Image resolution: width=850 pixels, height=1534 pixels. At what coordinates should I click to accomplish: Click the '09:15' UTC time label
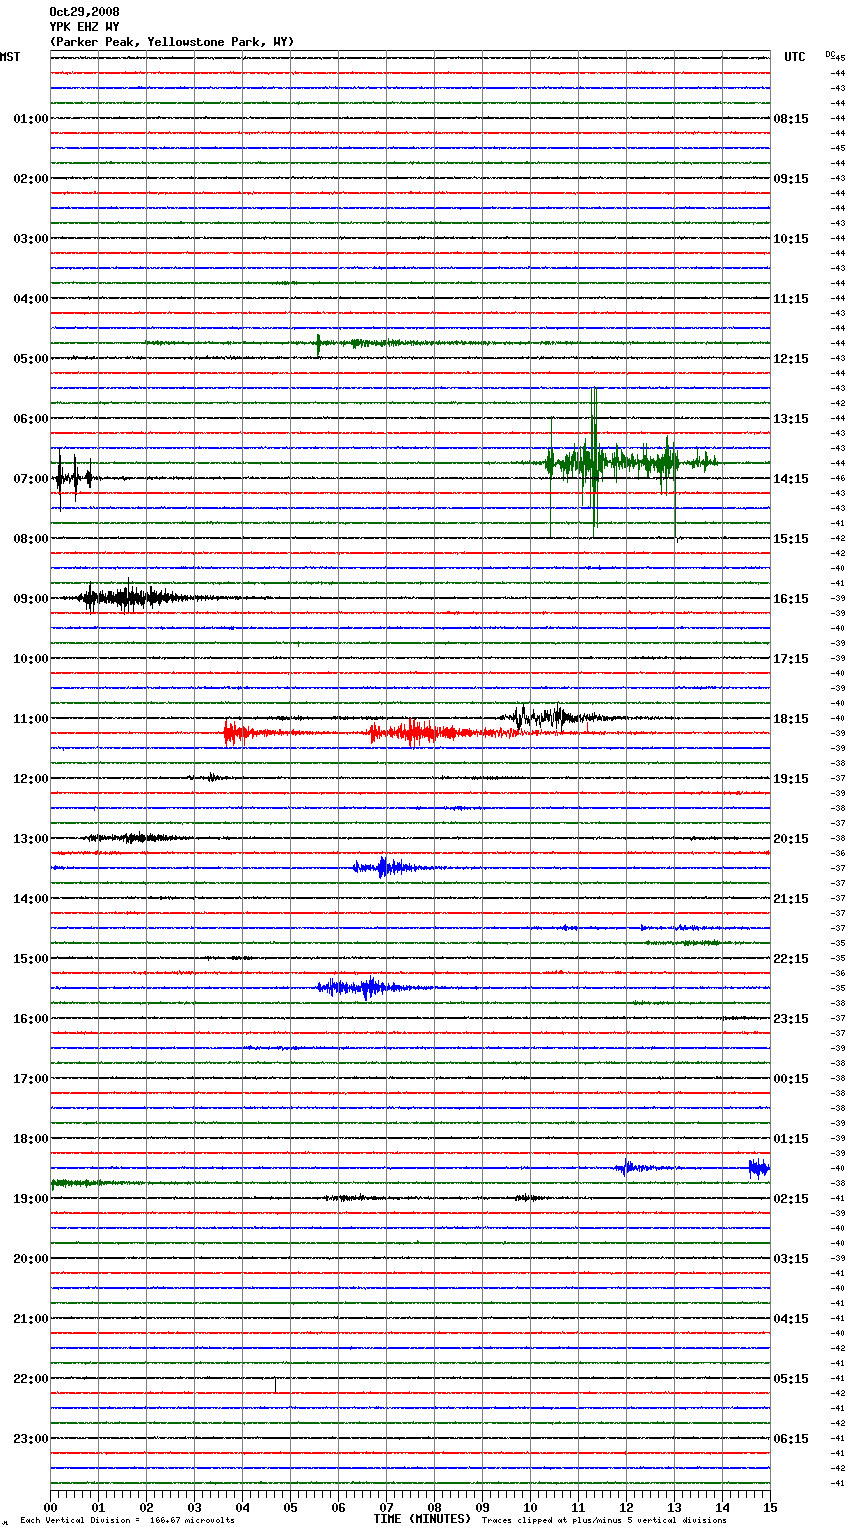click(791, 179)
